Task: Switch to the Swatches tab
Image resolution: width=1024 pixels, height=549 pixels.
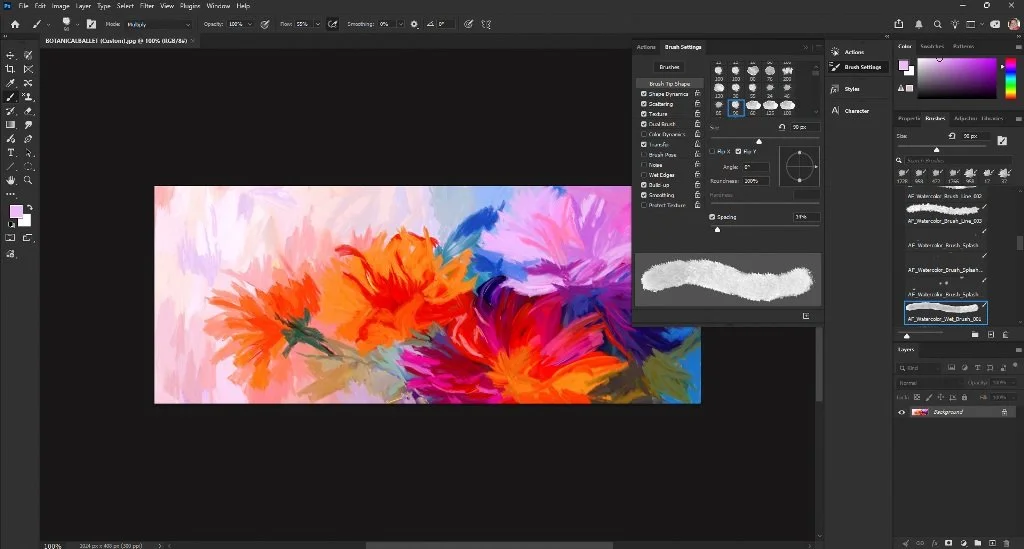Action: click(x=932, y=46)
